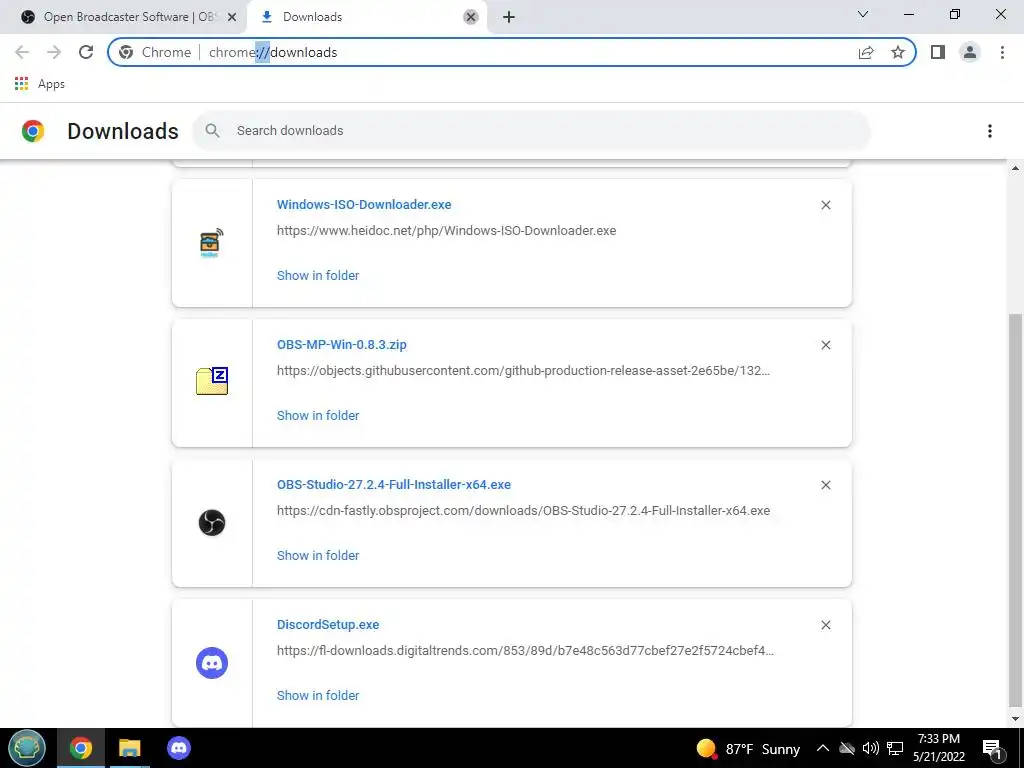
Task: Click the volume speaker tray icon
Action: [x=871, y=748]
